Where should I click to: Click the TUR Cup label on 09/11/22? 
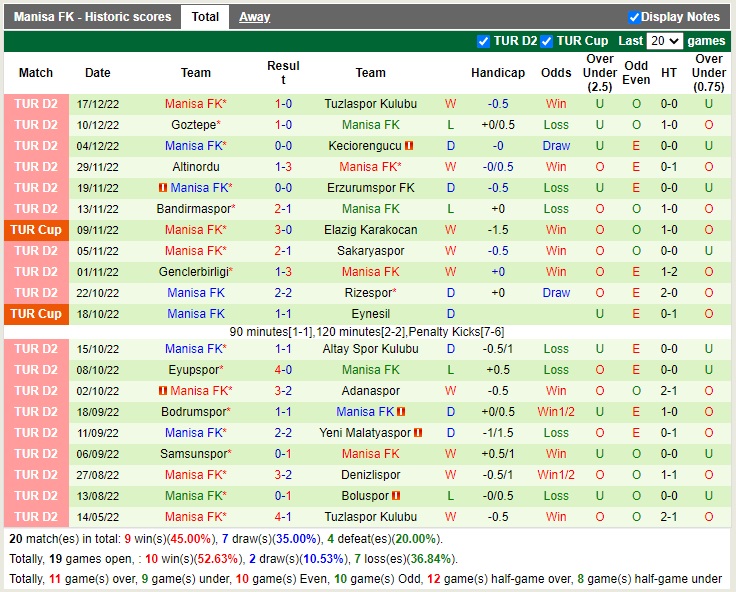[36, 230]
